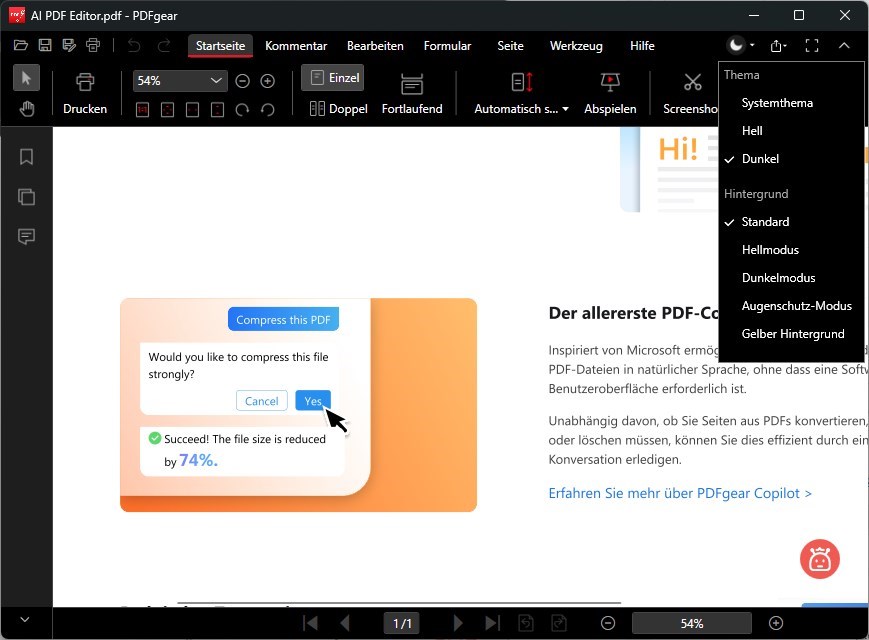
Task: Switch theme to Hell
Action: (x=791, y=131)
